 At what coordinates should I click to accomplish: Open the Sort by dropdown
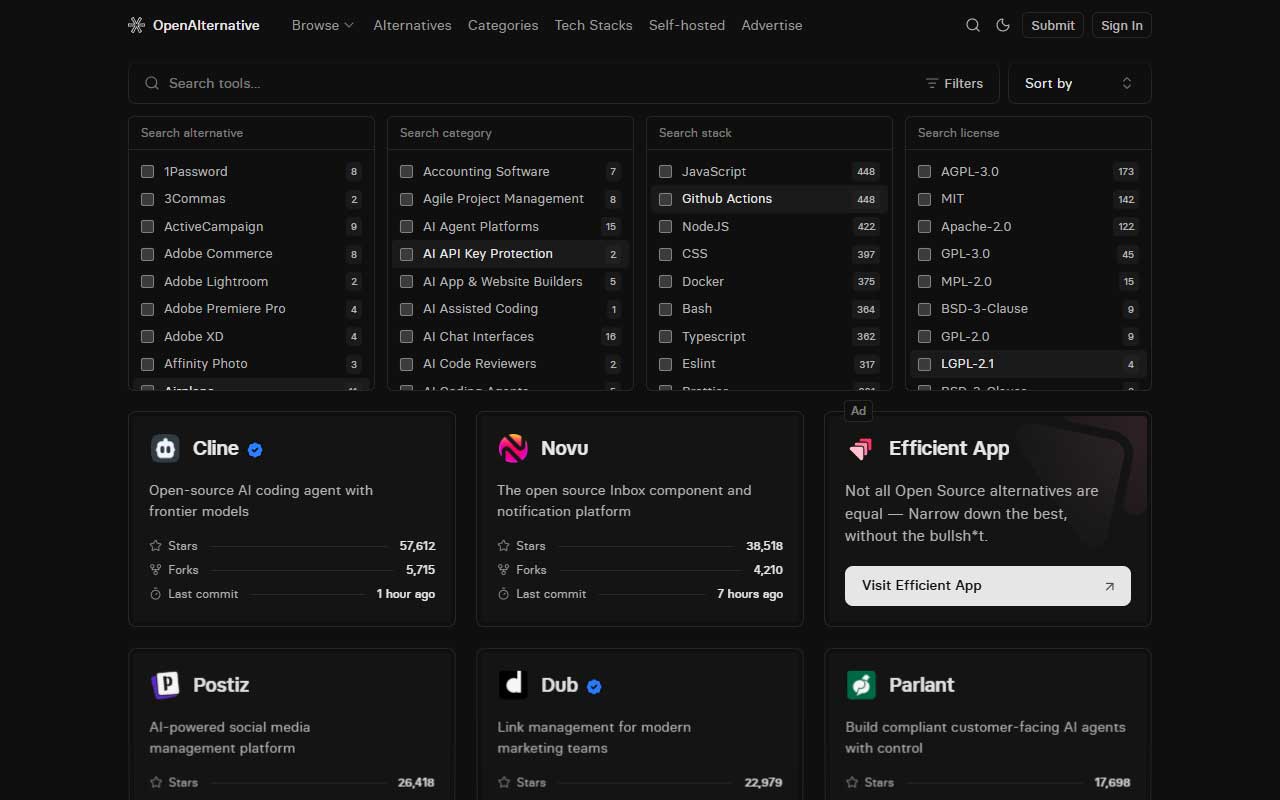point(1080,83)
